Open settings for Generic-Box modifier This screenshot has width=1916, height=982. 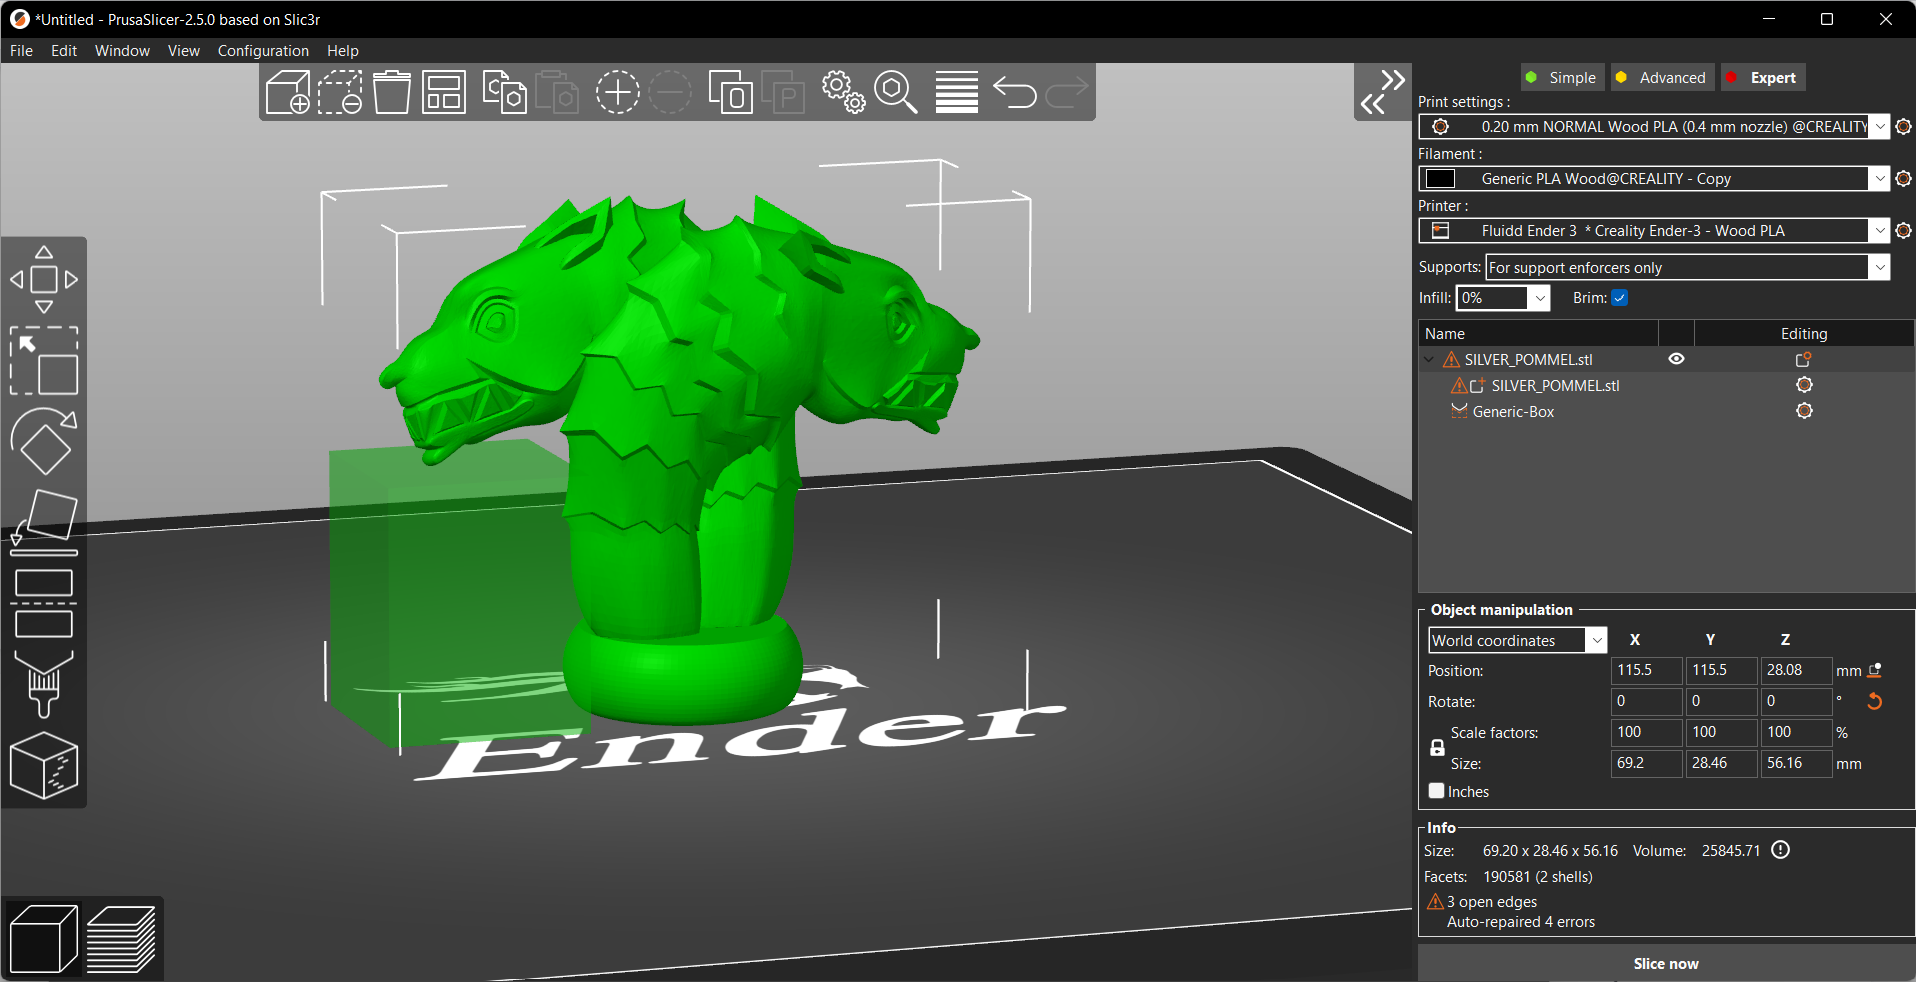pos(1804,411)
